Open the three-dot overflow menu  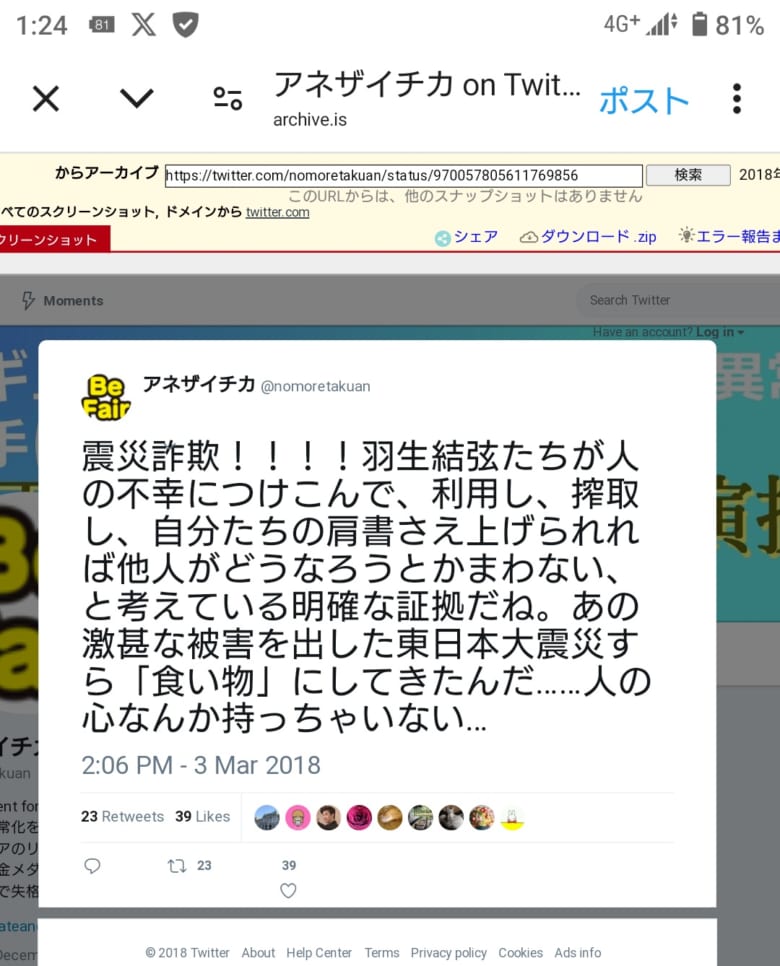coord(737,99)
